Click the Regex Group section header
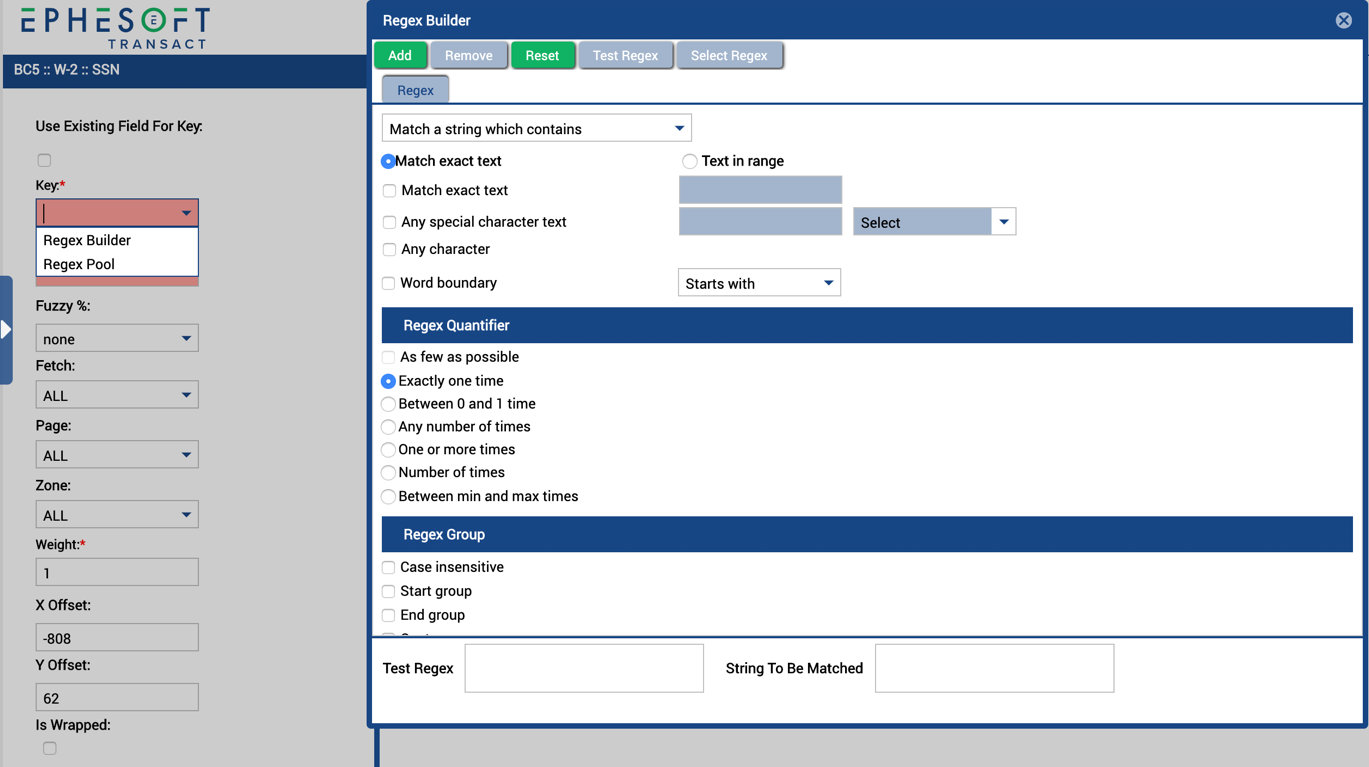Image resolution: width=1369 pixels, height=767 pixels. tap(867, 534)
